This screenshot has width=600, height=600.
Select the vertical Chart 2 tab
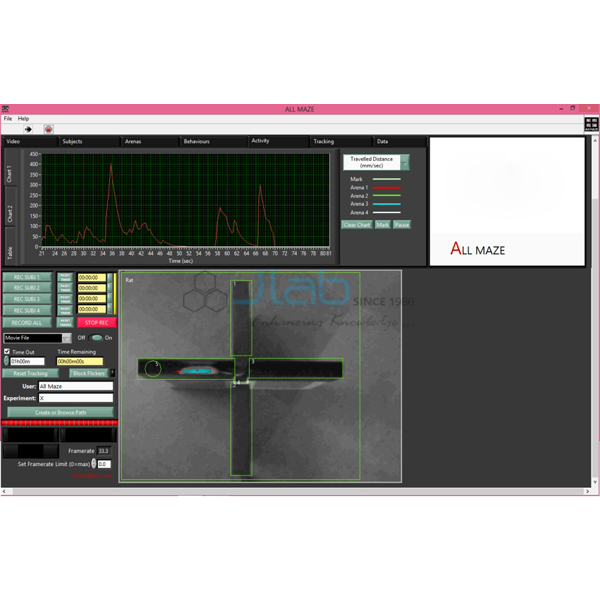[x=10, y=207]
